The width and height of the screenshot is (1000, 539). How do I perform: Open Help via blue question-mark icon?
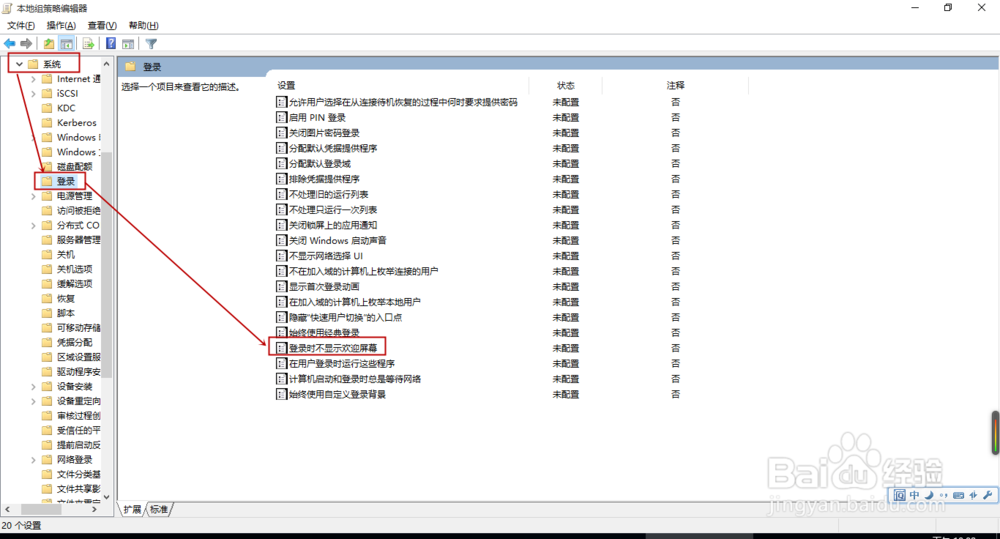[x=111, y=43]
